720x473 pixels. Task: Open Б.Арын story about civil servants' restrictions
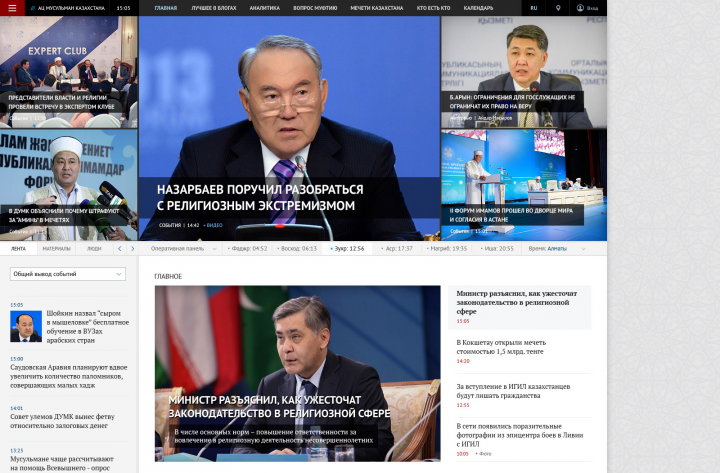pos(524,72)
